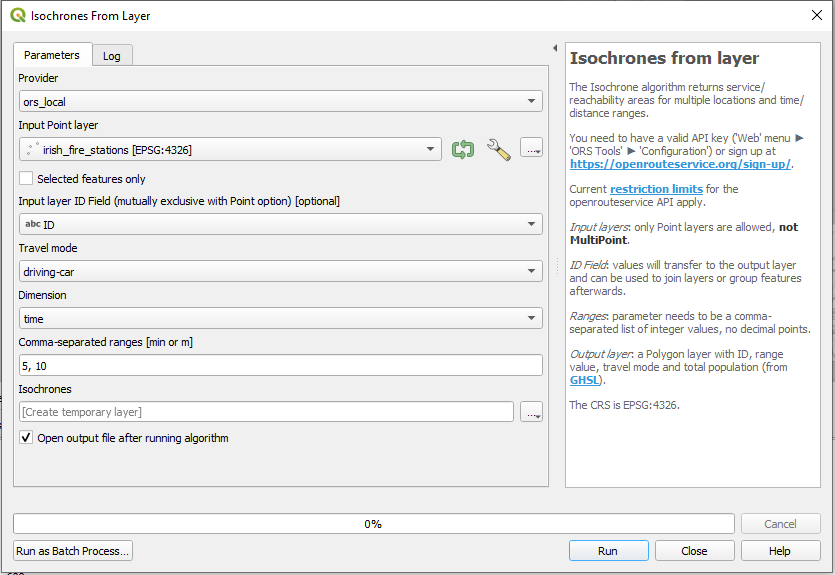Screen dimensions: 835x575
Task: Click the QGIS logo in title bar
Action: [18, 15]
